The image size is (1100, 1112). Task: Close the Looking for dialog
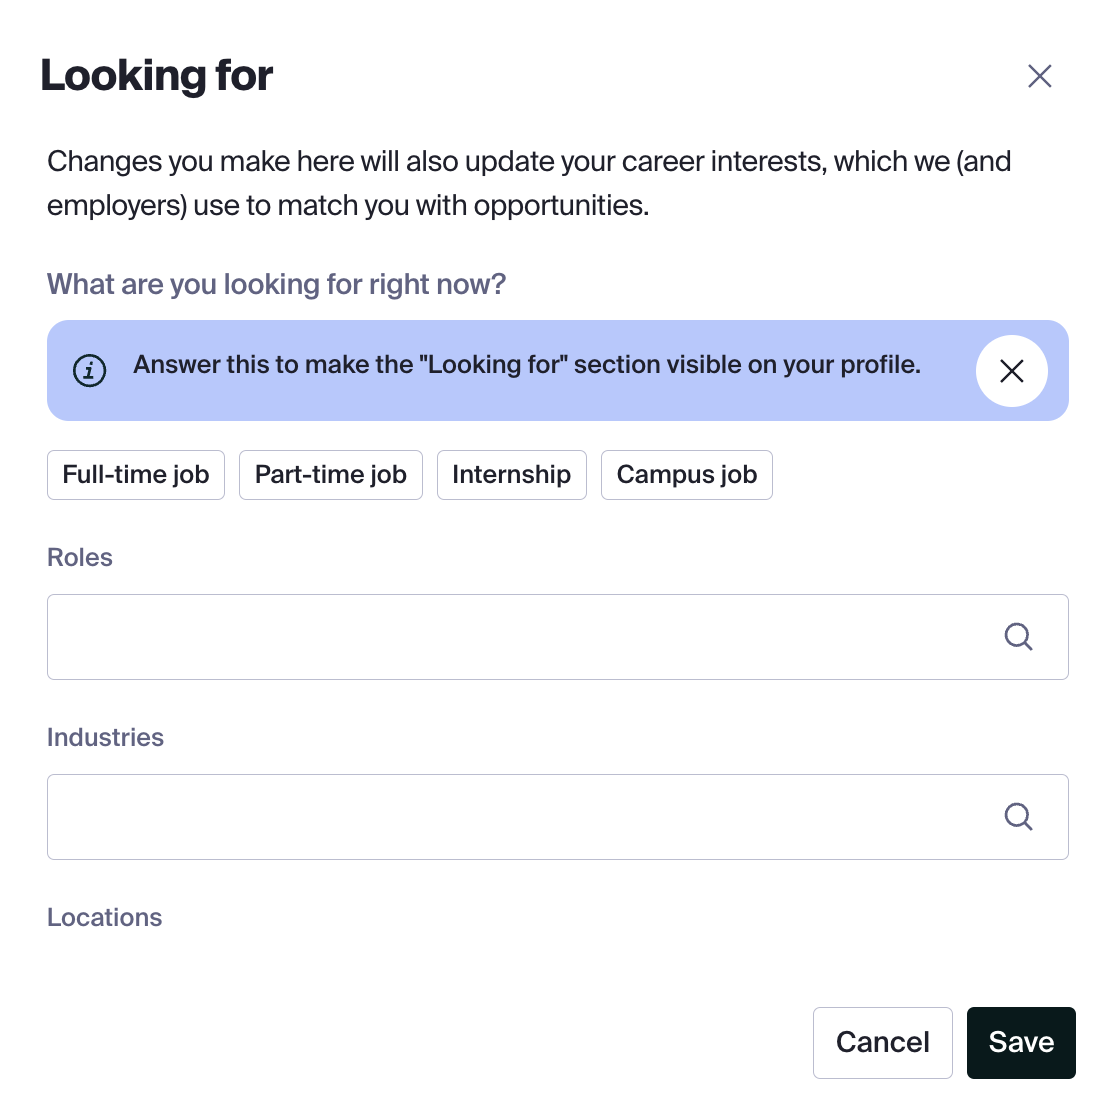tap(1039, 76)
